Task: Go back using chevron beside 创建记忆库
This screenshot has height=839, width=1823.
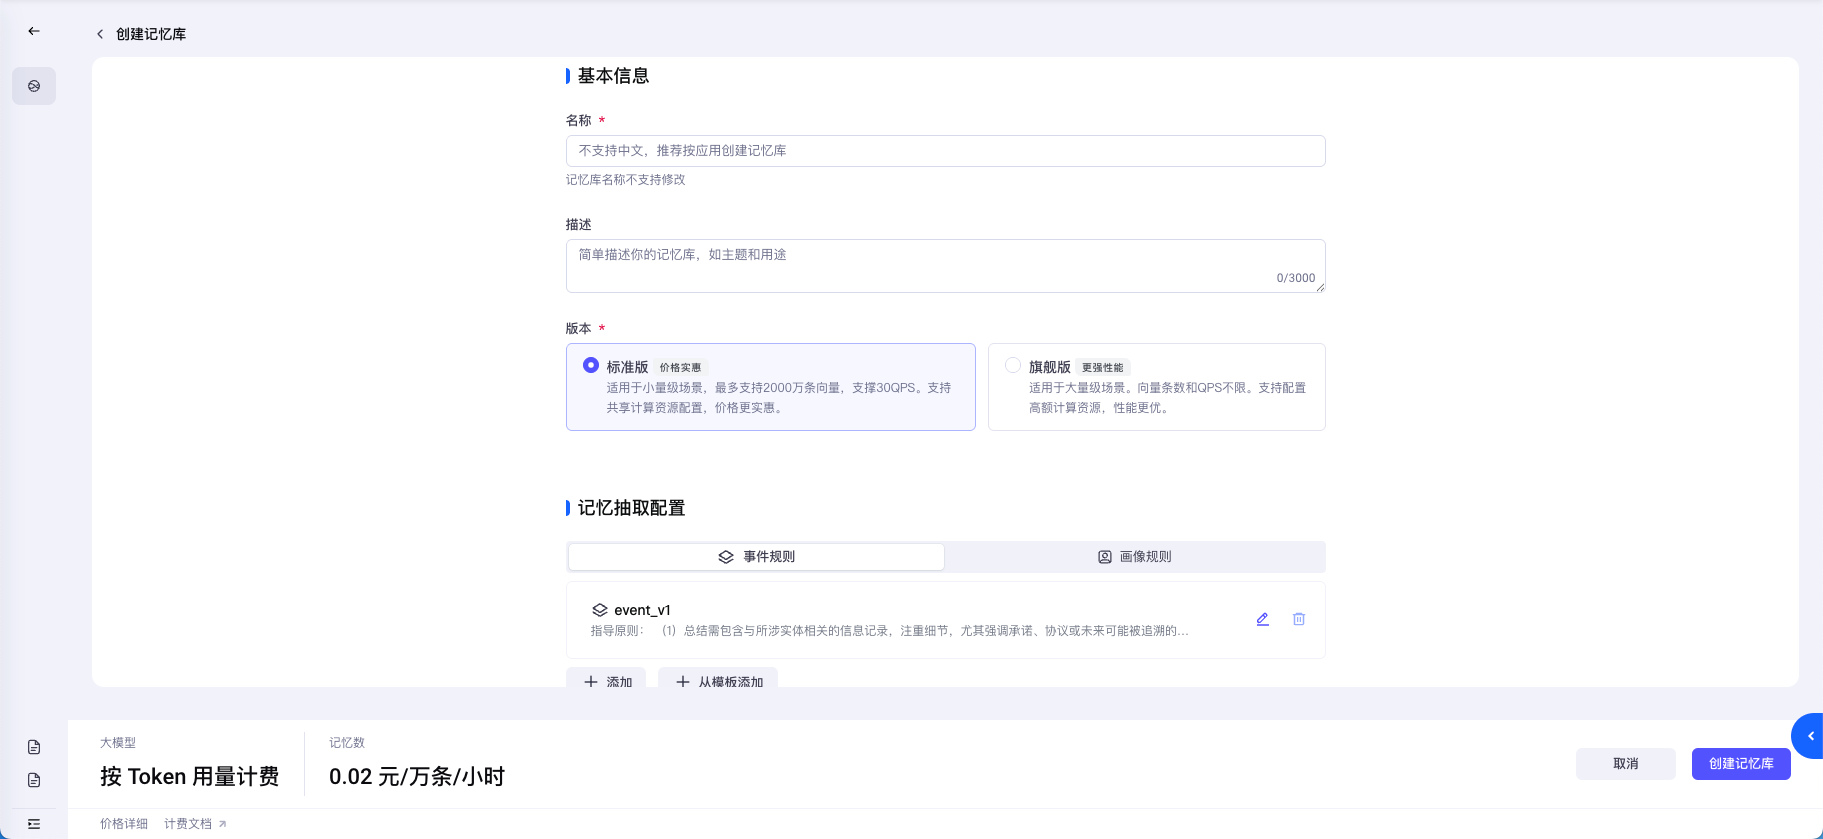Action: [x=100, y=34]
